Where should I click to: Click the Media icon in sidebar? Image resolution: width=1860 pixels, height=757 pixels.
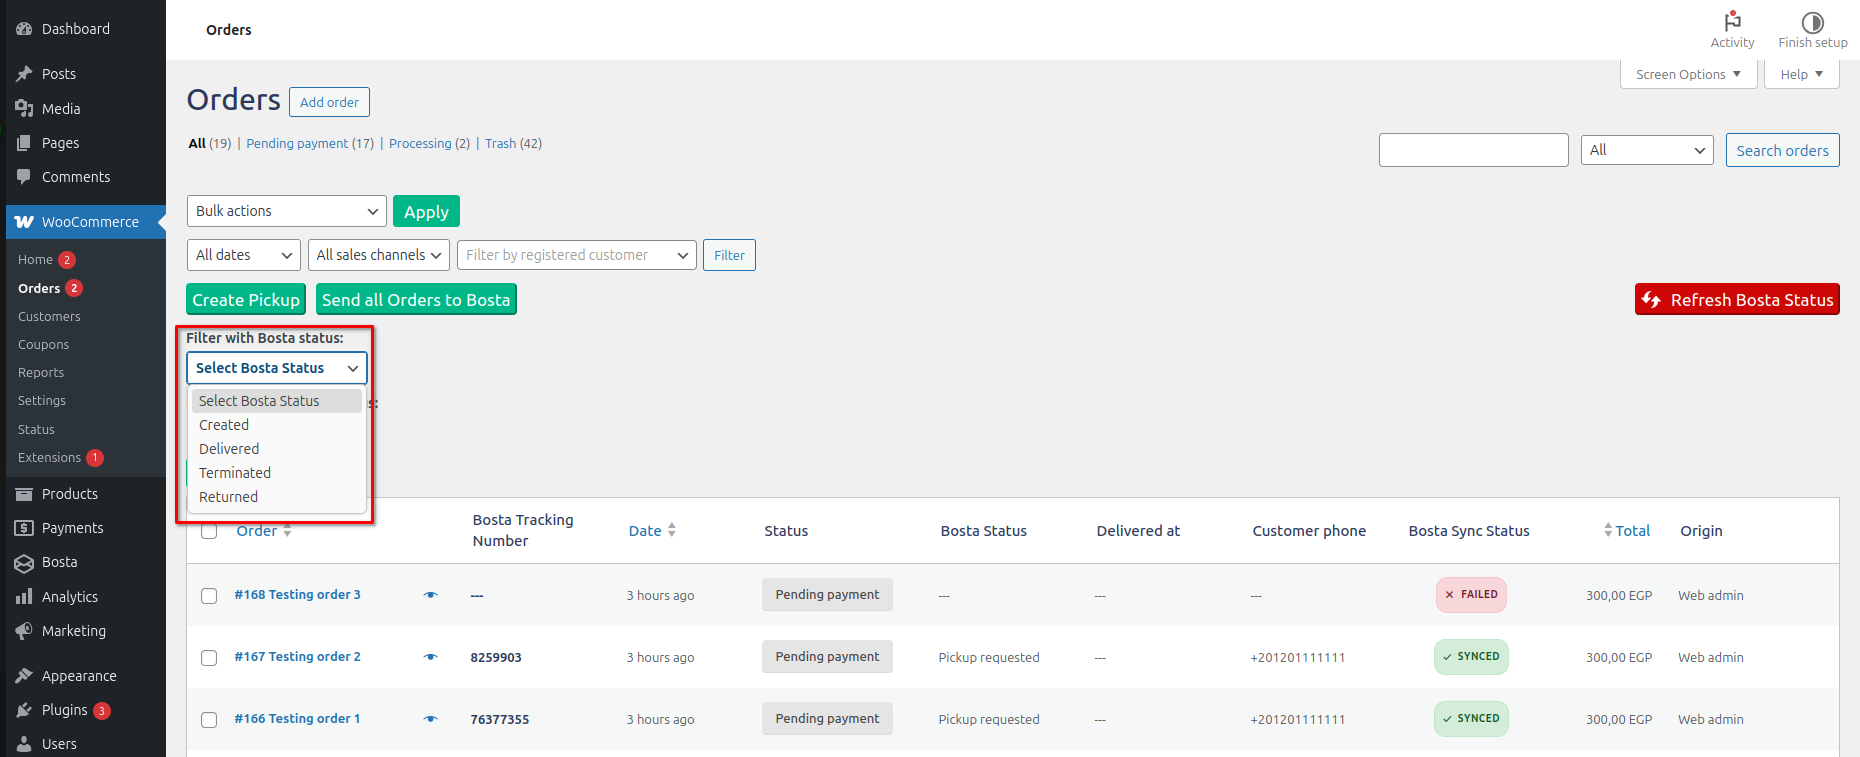pyautogui.click(x=24, y=109)
